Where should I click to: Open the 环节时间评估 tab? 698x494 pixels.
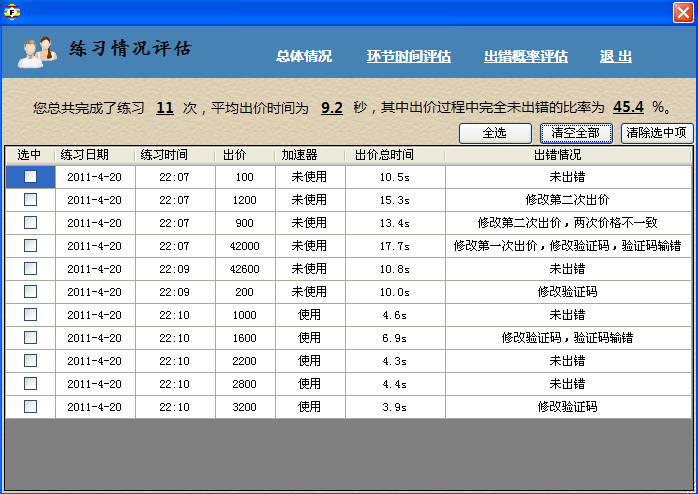point(409,56)
